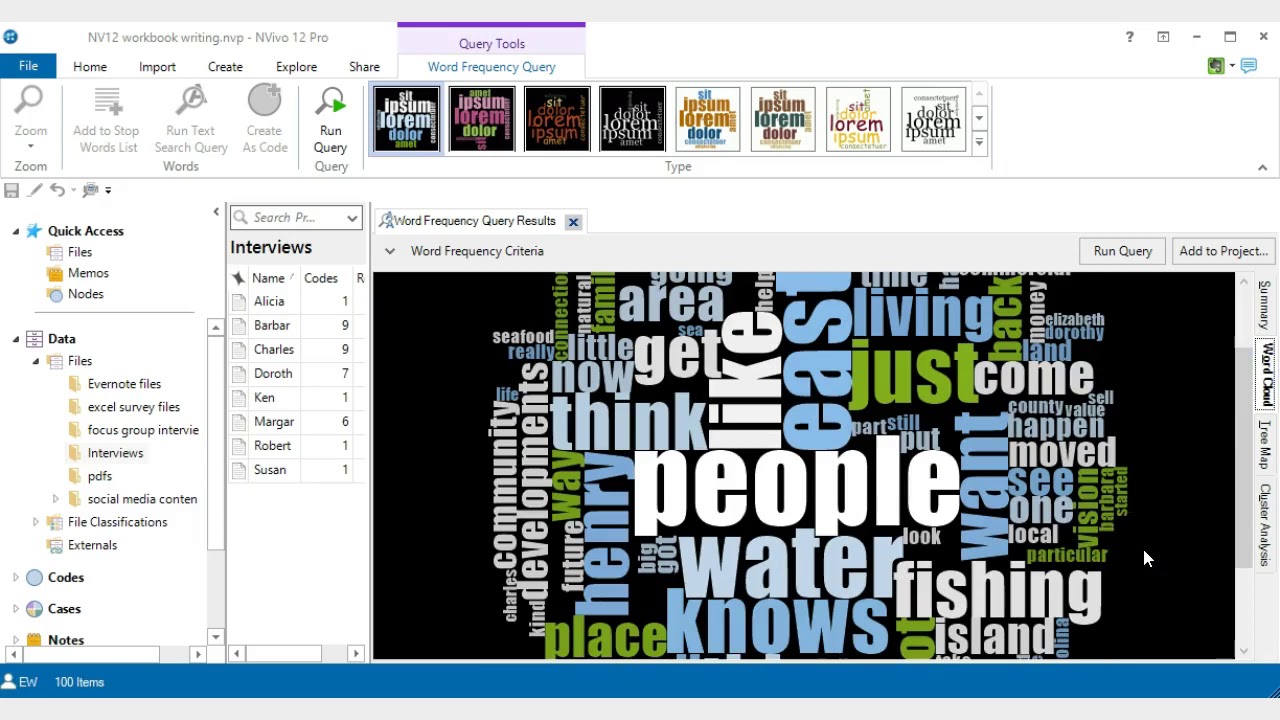Open the Tree Map side tab
1280x720 pixels.
click(x=1265, y=445)
